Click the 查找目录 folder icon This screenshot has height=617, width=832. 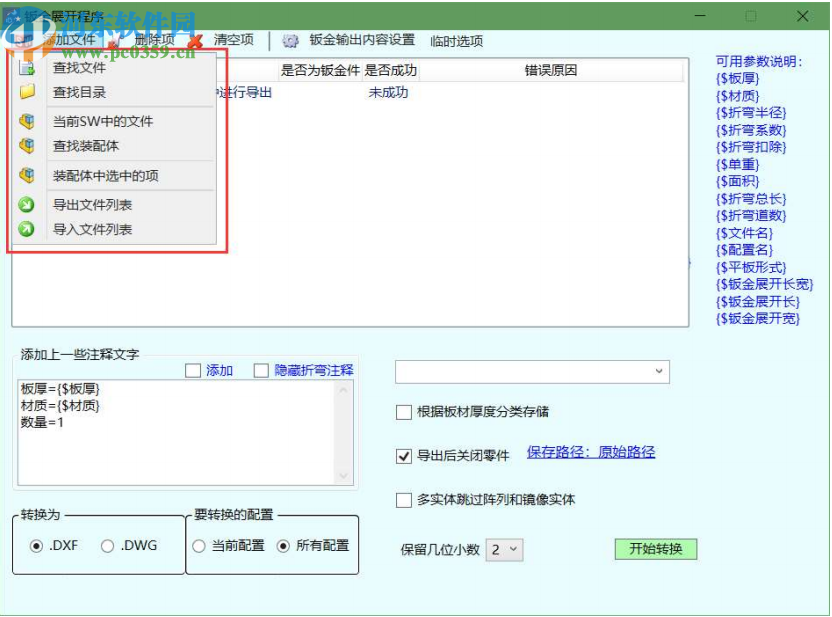click(27, 92)
